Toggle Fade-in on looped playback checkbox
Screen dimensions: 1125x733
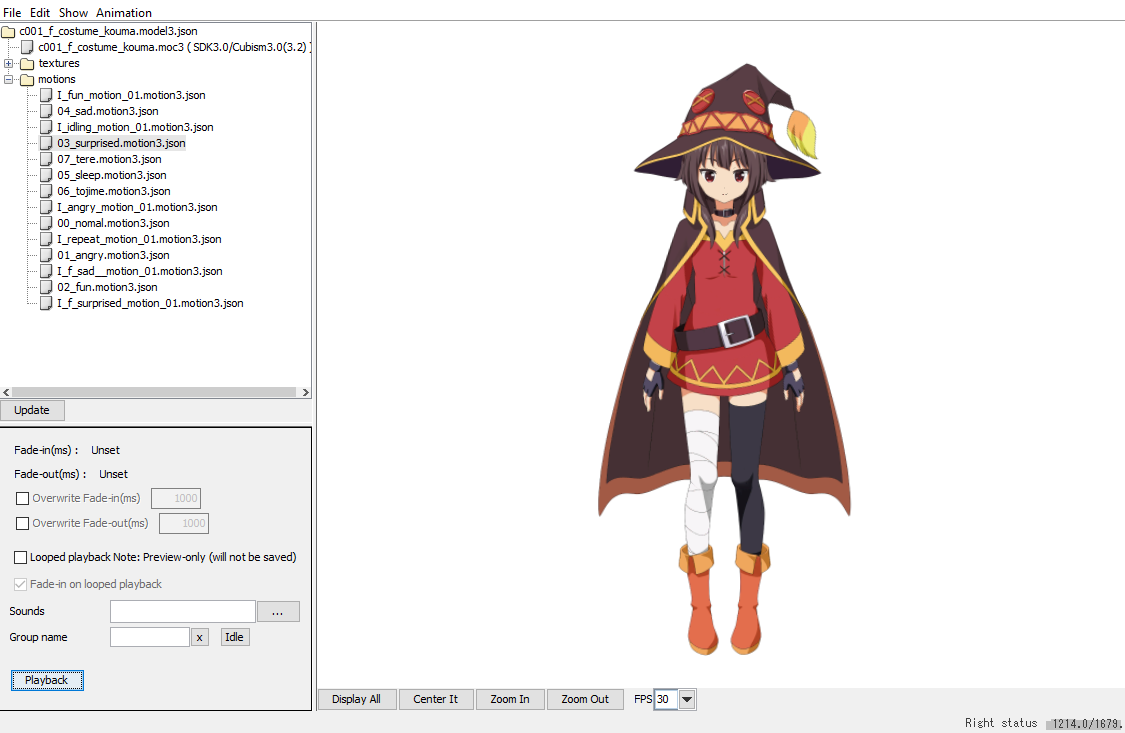point(21,585)
